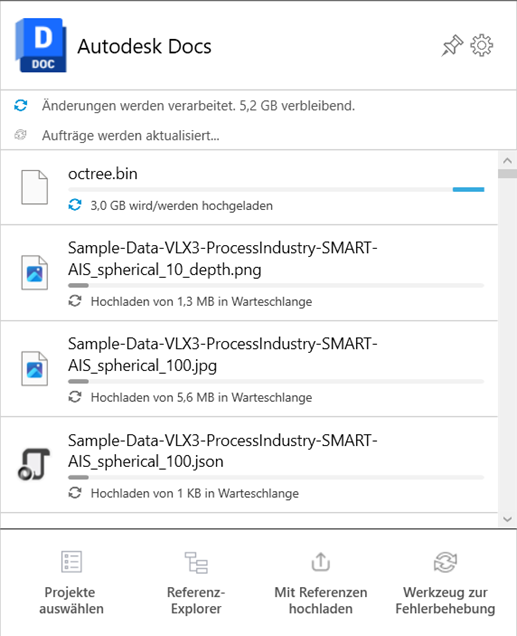
Task: Select the octree.bin file name
Action: tap(103, 174)
